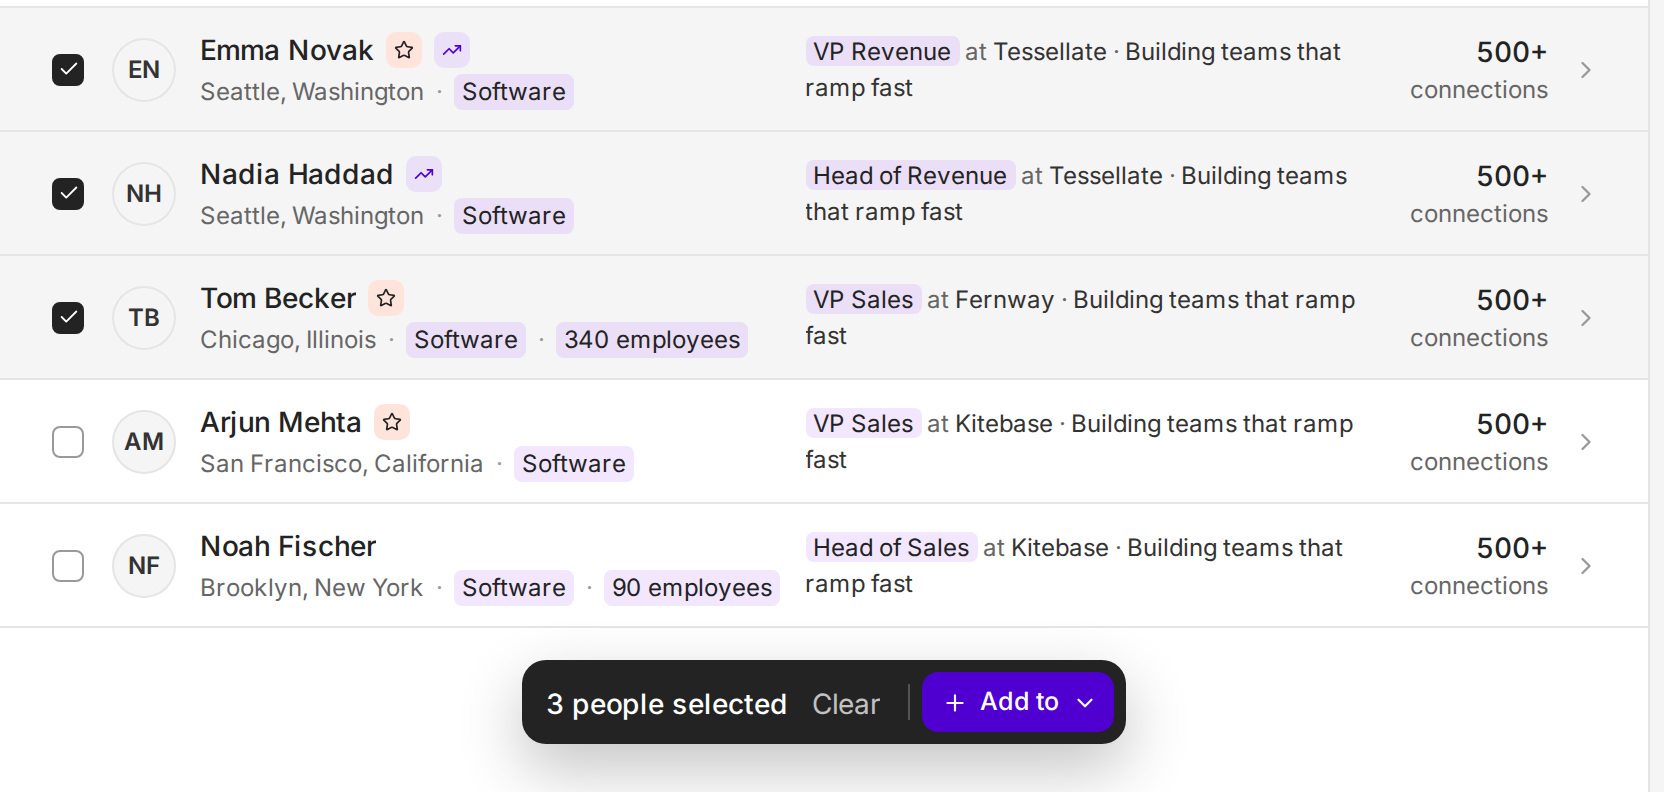1664x792 pixels.
Task: Click the plus icon in Add to button
Action: coord(955,703)
